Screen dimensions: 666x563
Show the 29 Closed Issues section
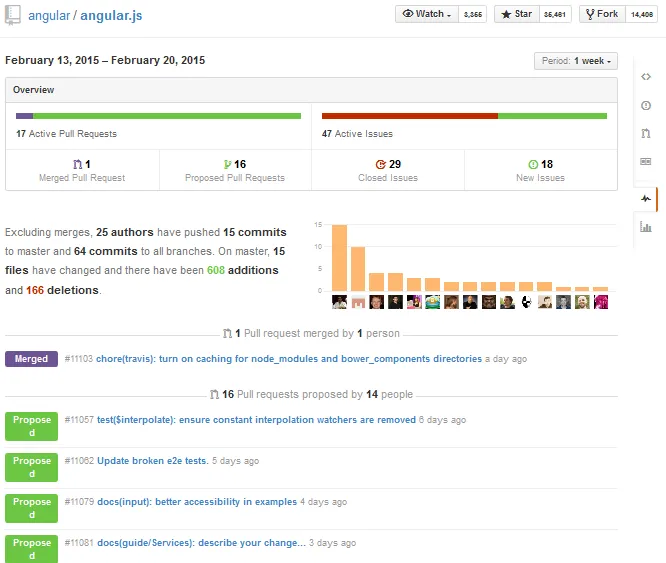tap(388, 170)
